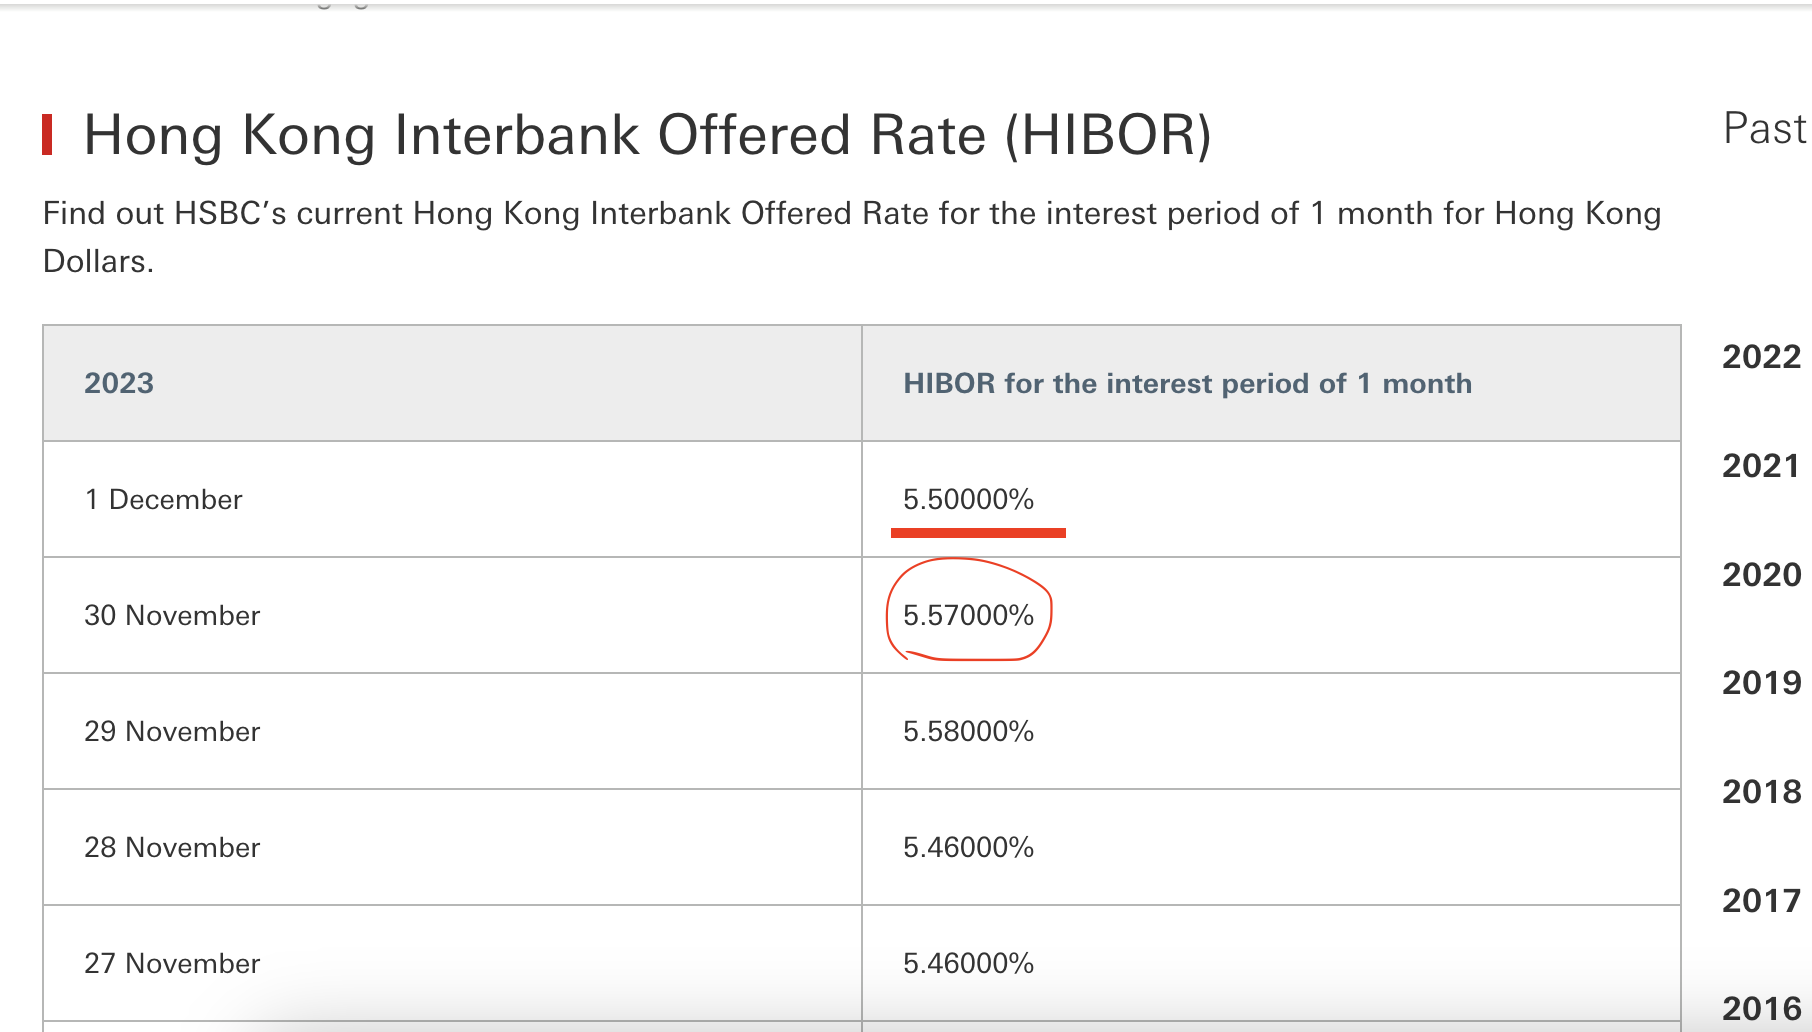Select the 2018 year entry

click(x=1760, y=792)
